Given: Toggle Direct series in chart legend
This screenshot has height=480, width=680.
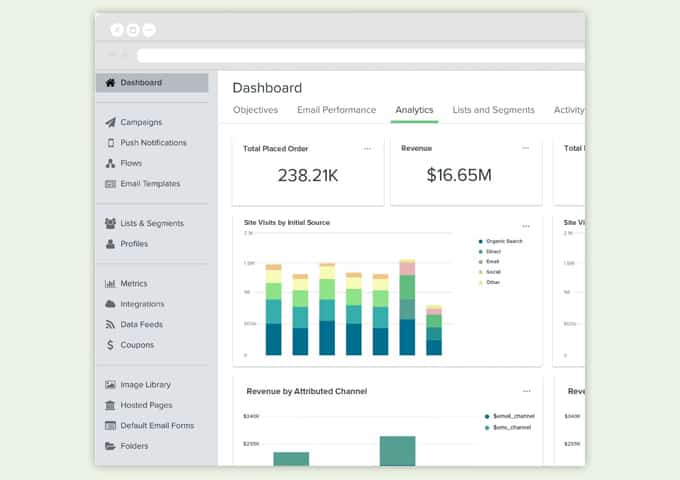Looking at the screenshot, I should [490, 251].
